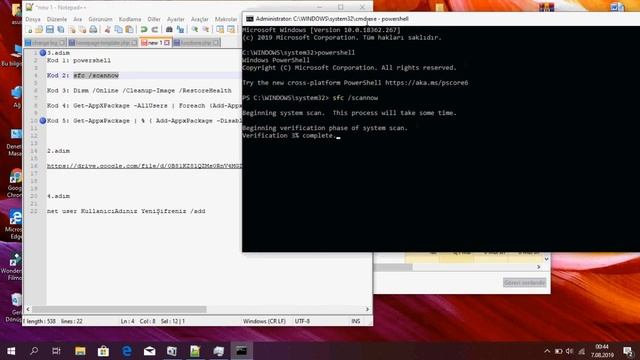Screen dimensions: 640x360
Task: Open Microsoft Edge from the taskbar
Action: pyautogui.click(x=127, y=351)
